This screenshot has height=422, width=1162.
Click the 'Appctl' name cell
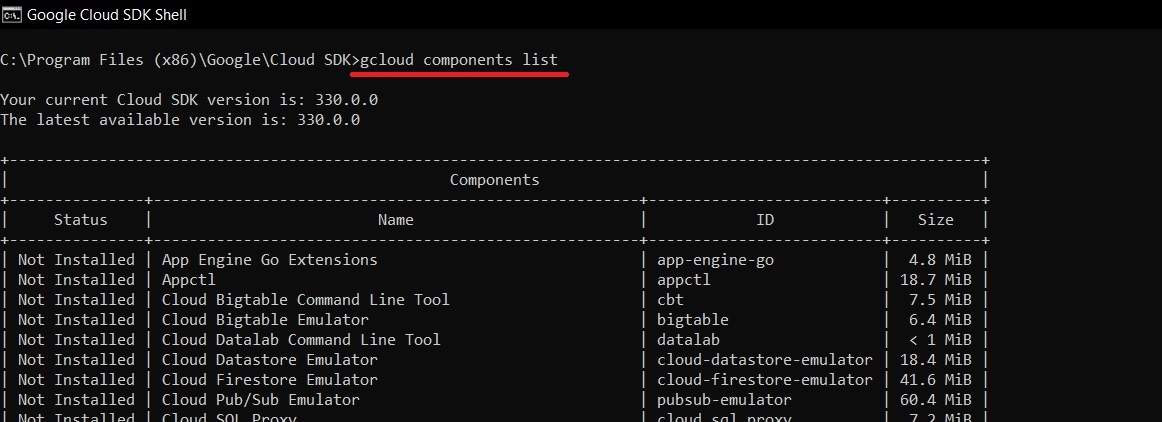188,280
